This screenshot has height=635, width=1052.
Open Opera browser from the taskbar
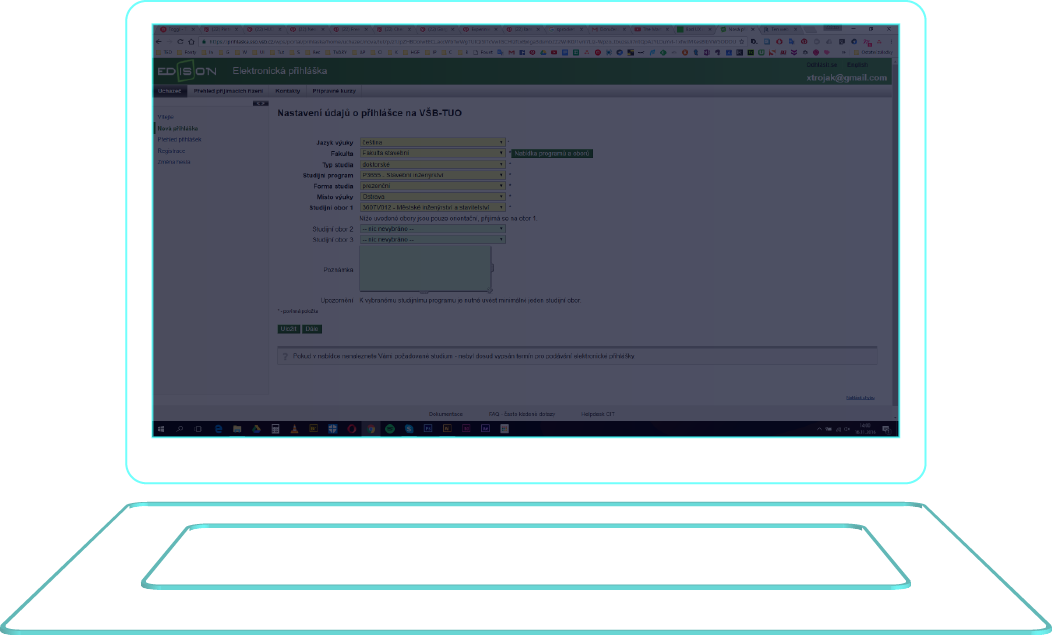(352, 429)
